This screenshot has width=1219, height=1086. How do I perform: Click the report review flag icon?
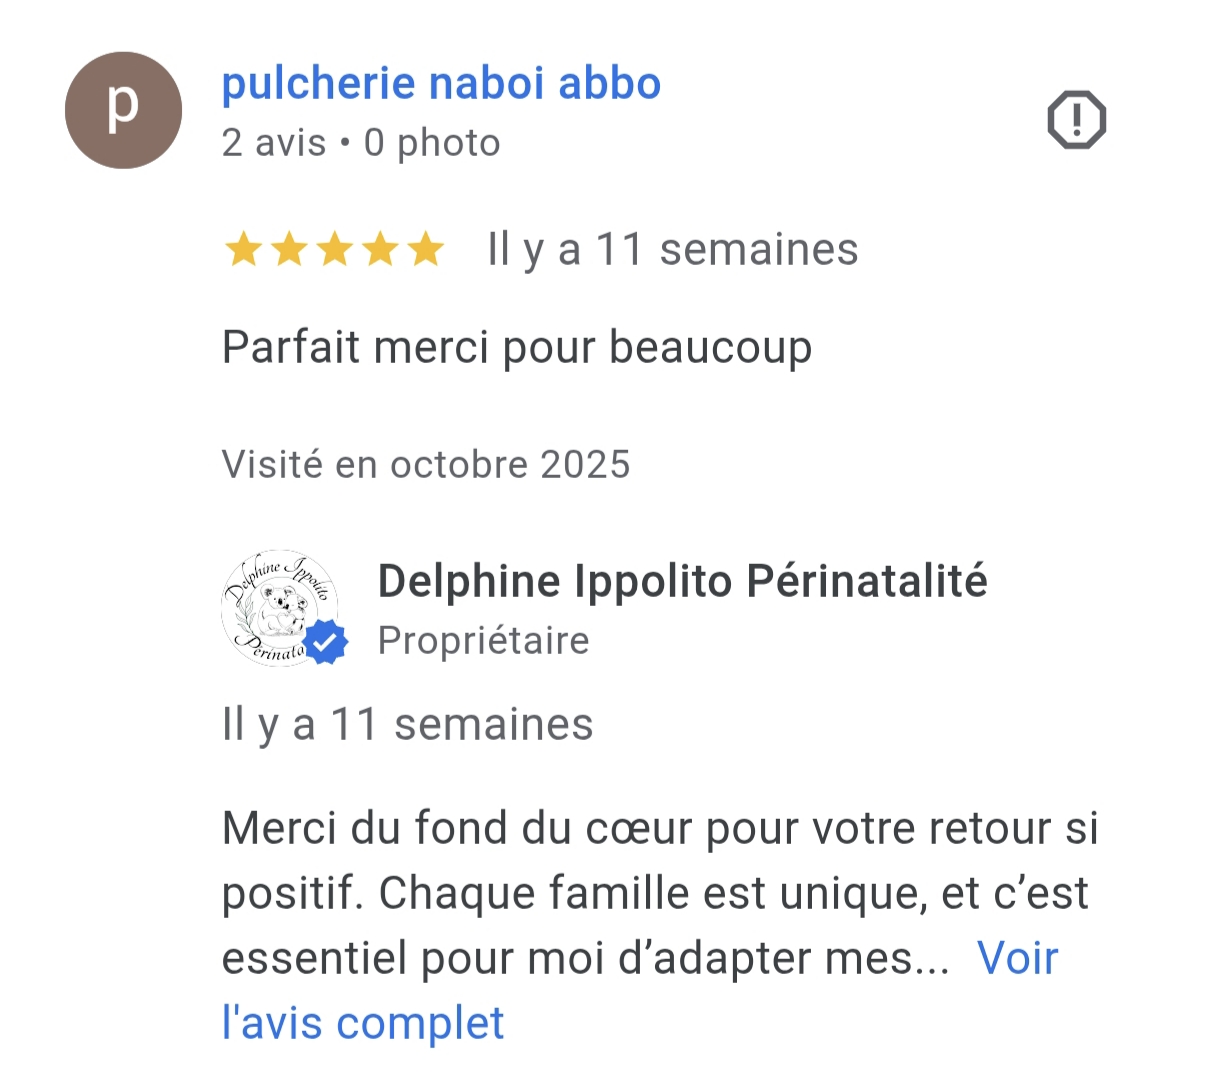click(1076, 121)
